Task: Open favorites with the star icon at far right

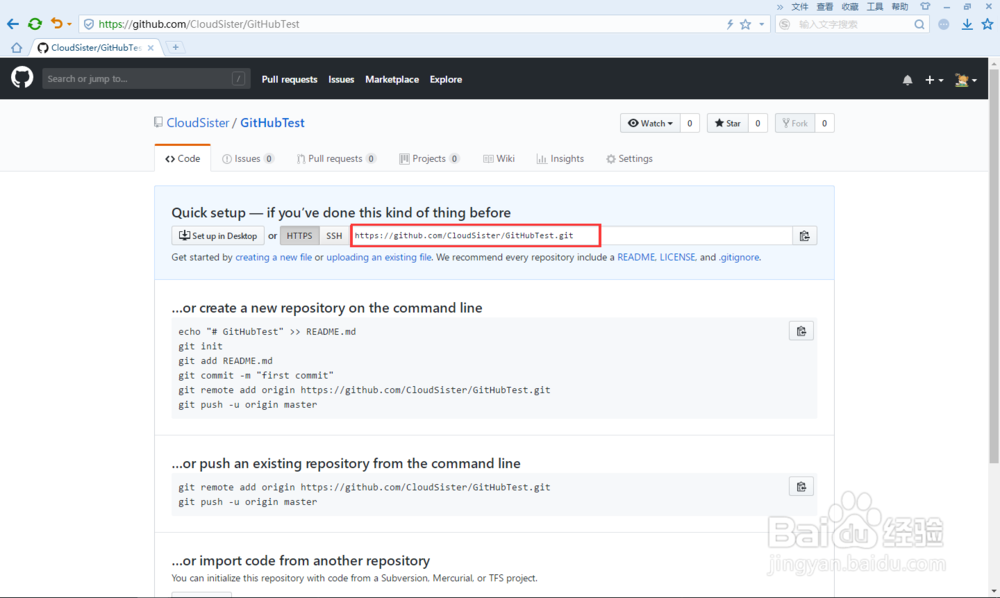Action: tap(987, 24)
